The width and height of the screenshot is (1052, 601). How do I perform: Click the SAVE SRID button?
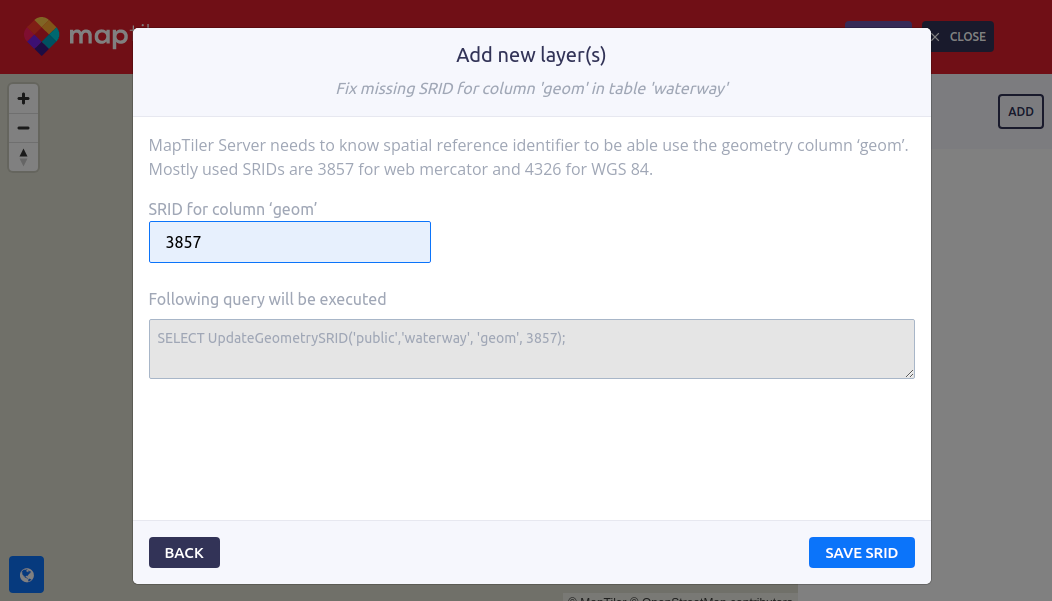[x=861, y=553]
